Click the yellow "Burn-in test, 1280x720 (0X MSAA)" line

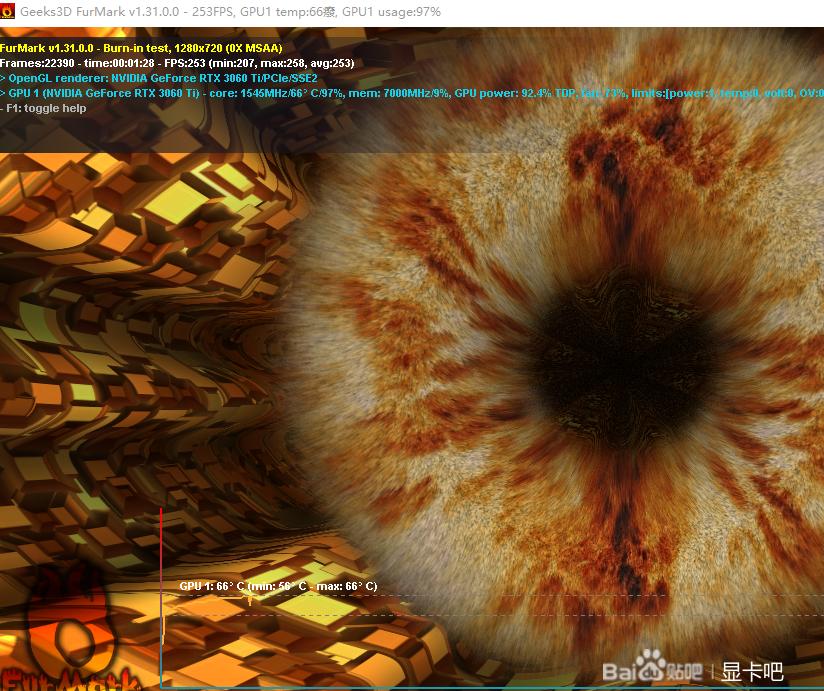pyautogui.click(x=141, y=48)
